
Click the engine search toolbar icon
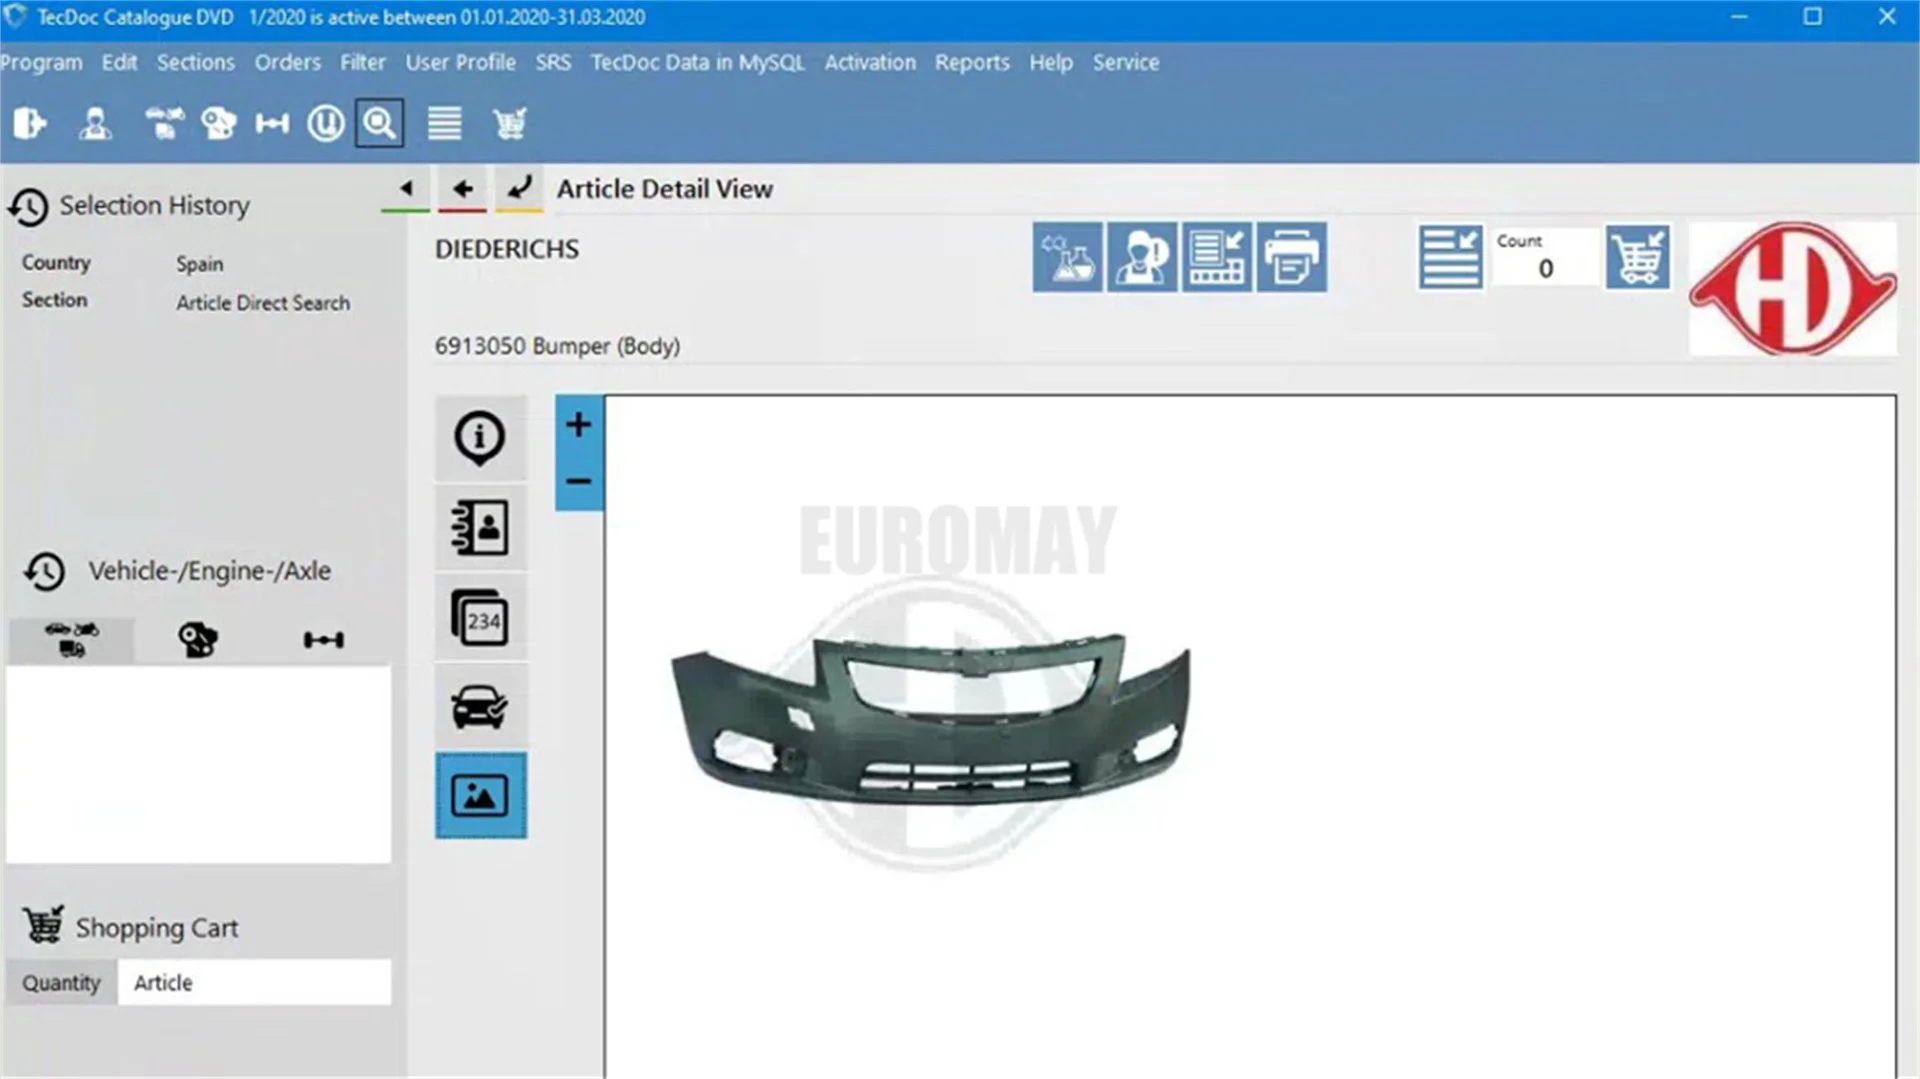pos(218,124)
